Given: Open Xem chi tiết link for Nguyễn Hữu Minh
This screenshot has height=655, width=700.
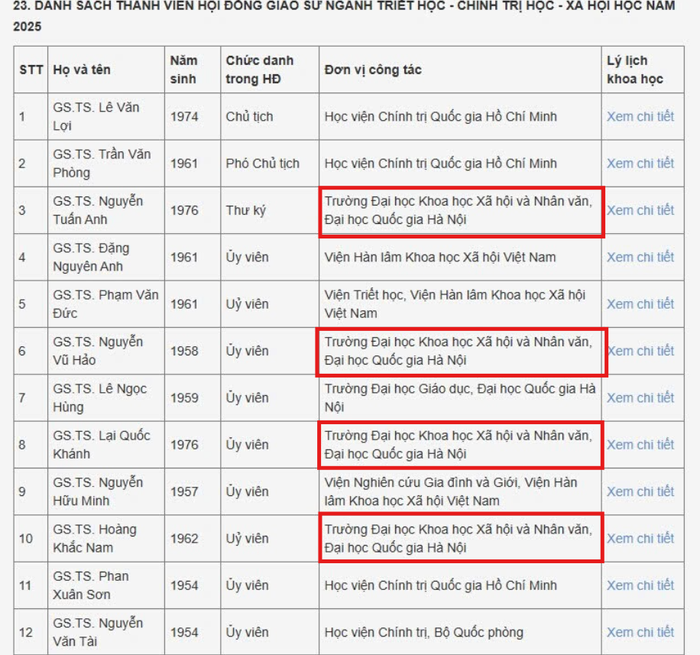Looking at the screenshot, I should (640, 492).
